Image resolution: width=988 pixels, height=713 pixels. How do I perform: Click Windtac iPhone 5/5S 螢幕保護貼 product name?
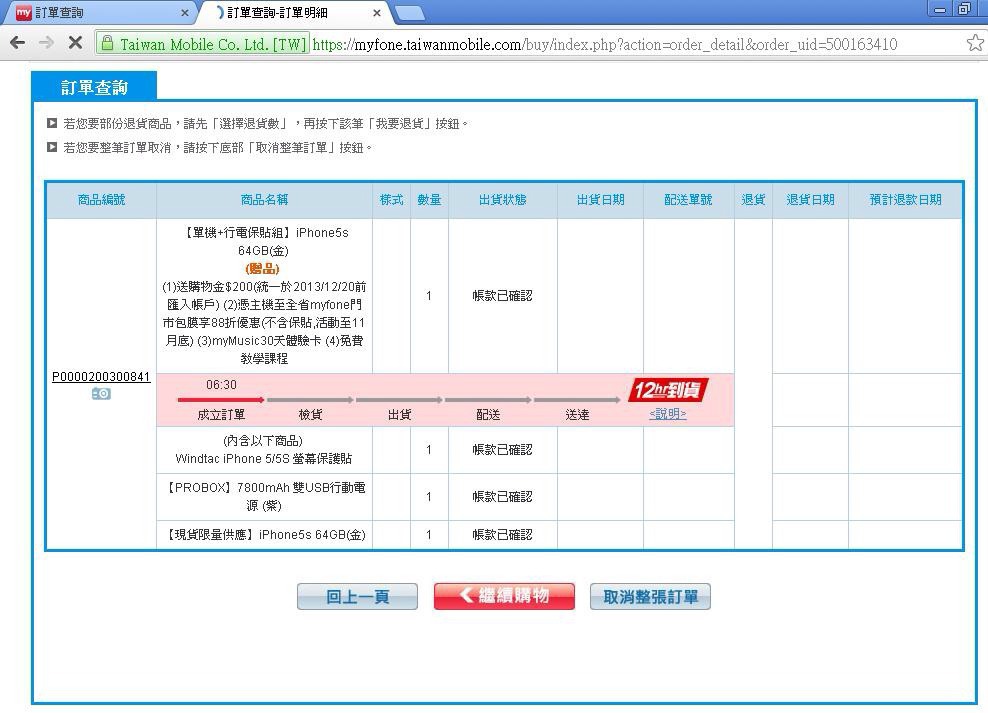(263, 459)
